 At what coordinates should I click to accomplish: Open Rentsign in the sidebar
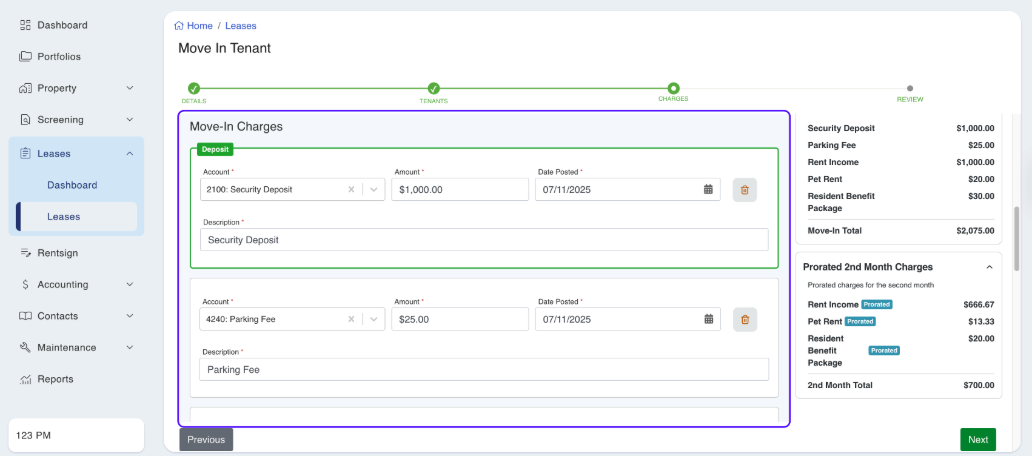click(60, 253)
